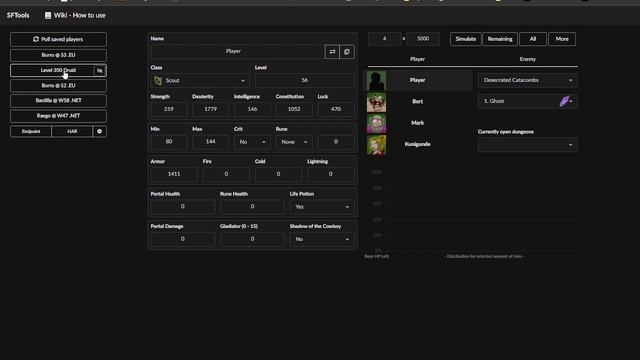Open the Desecrated Catacombs dungeon dropdown
Screen dimensions: 640x360
coord(527,80)
